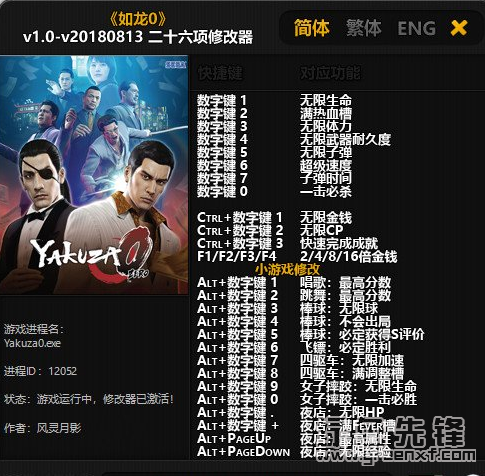The image size is (485, 476).
Task: Select the ENG language option
Action: coord(416,28)
